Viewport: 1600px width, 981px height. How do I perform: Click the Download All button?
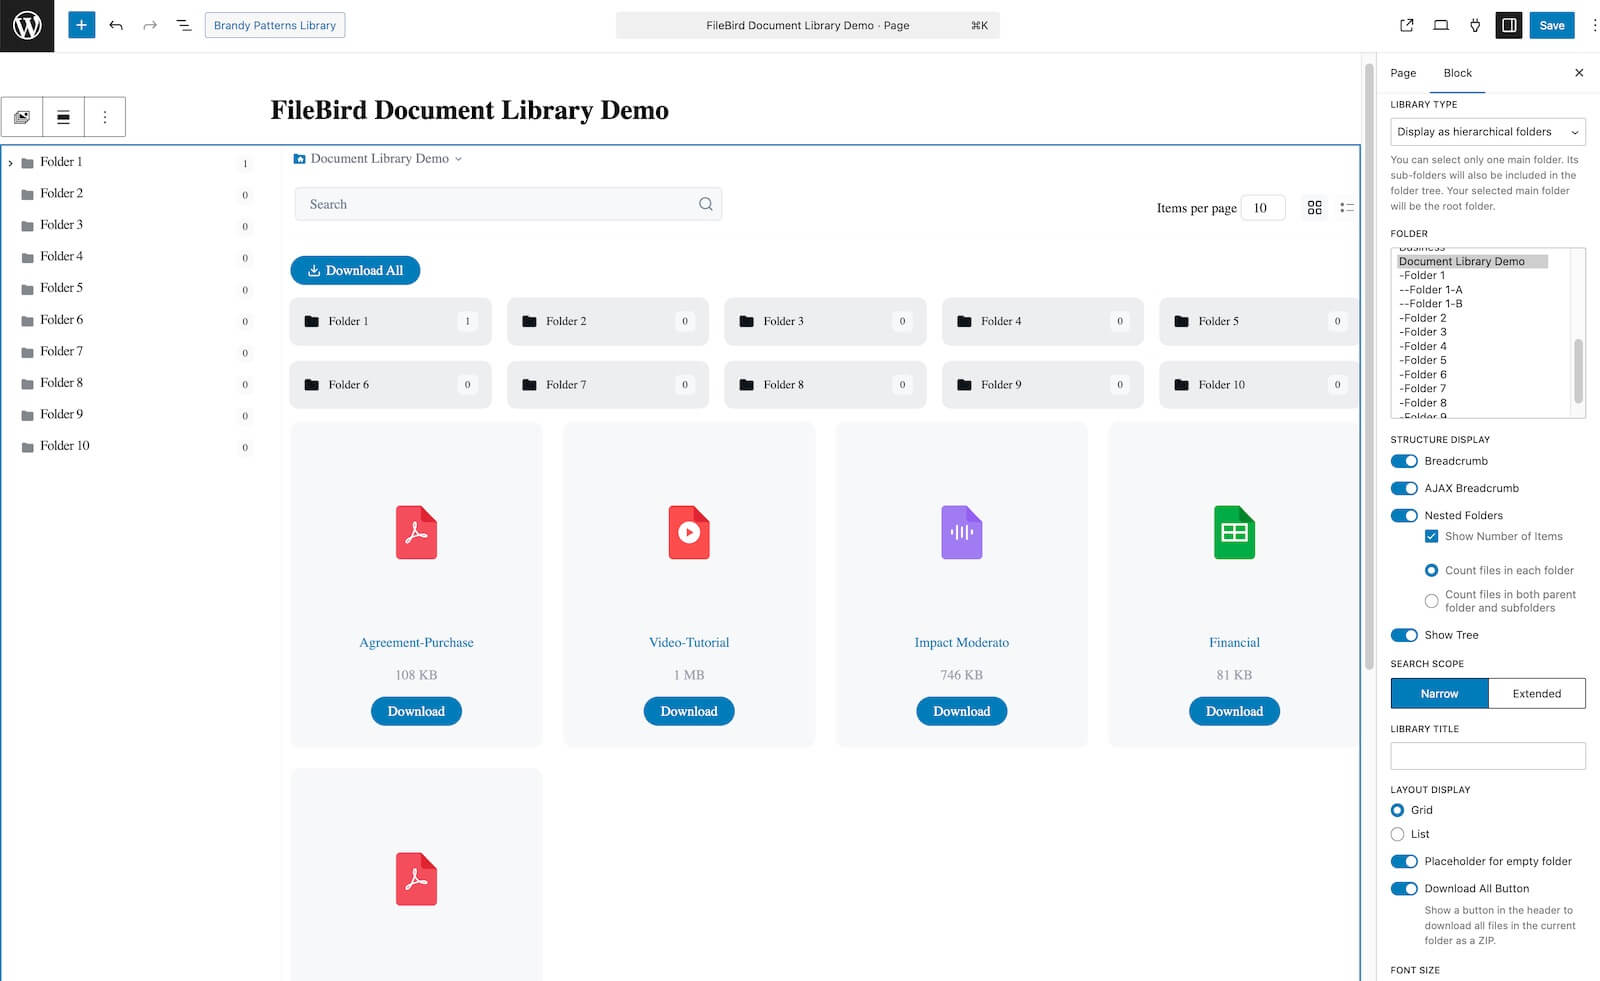(355, 270)
